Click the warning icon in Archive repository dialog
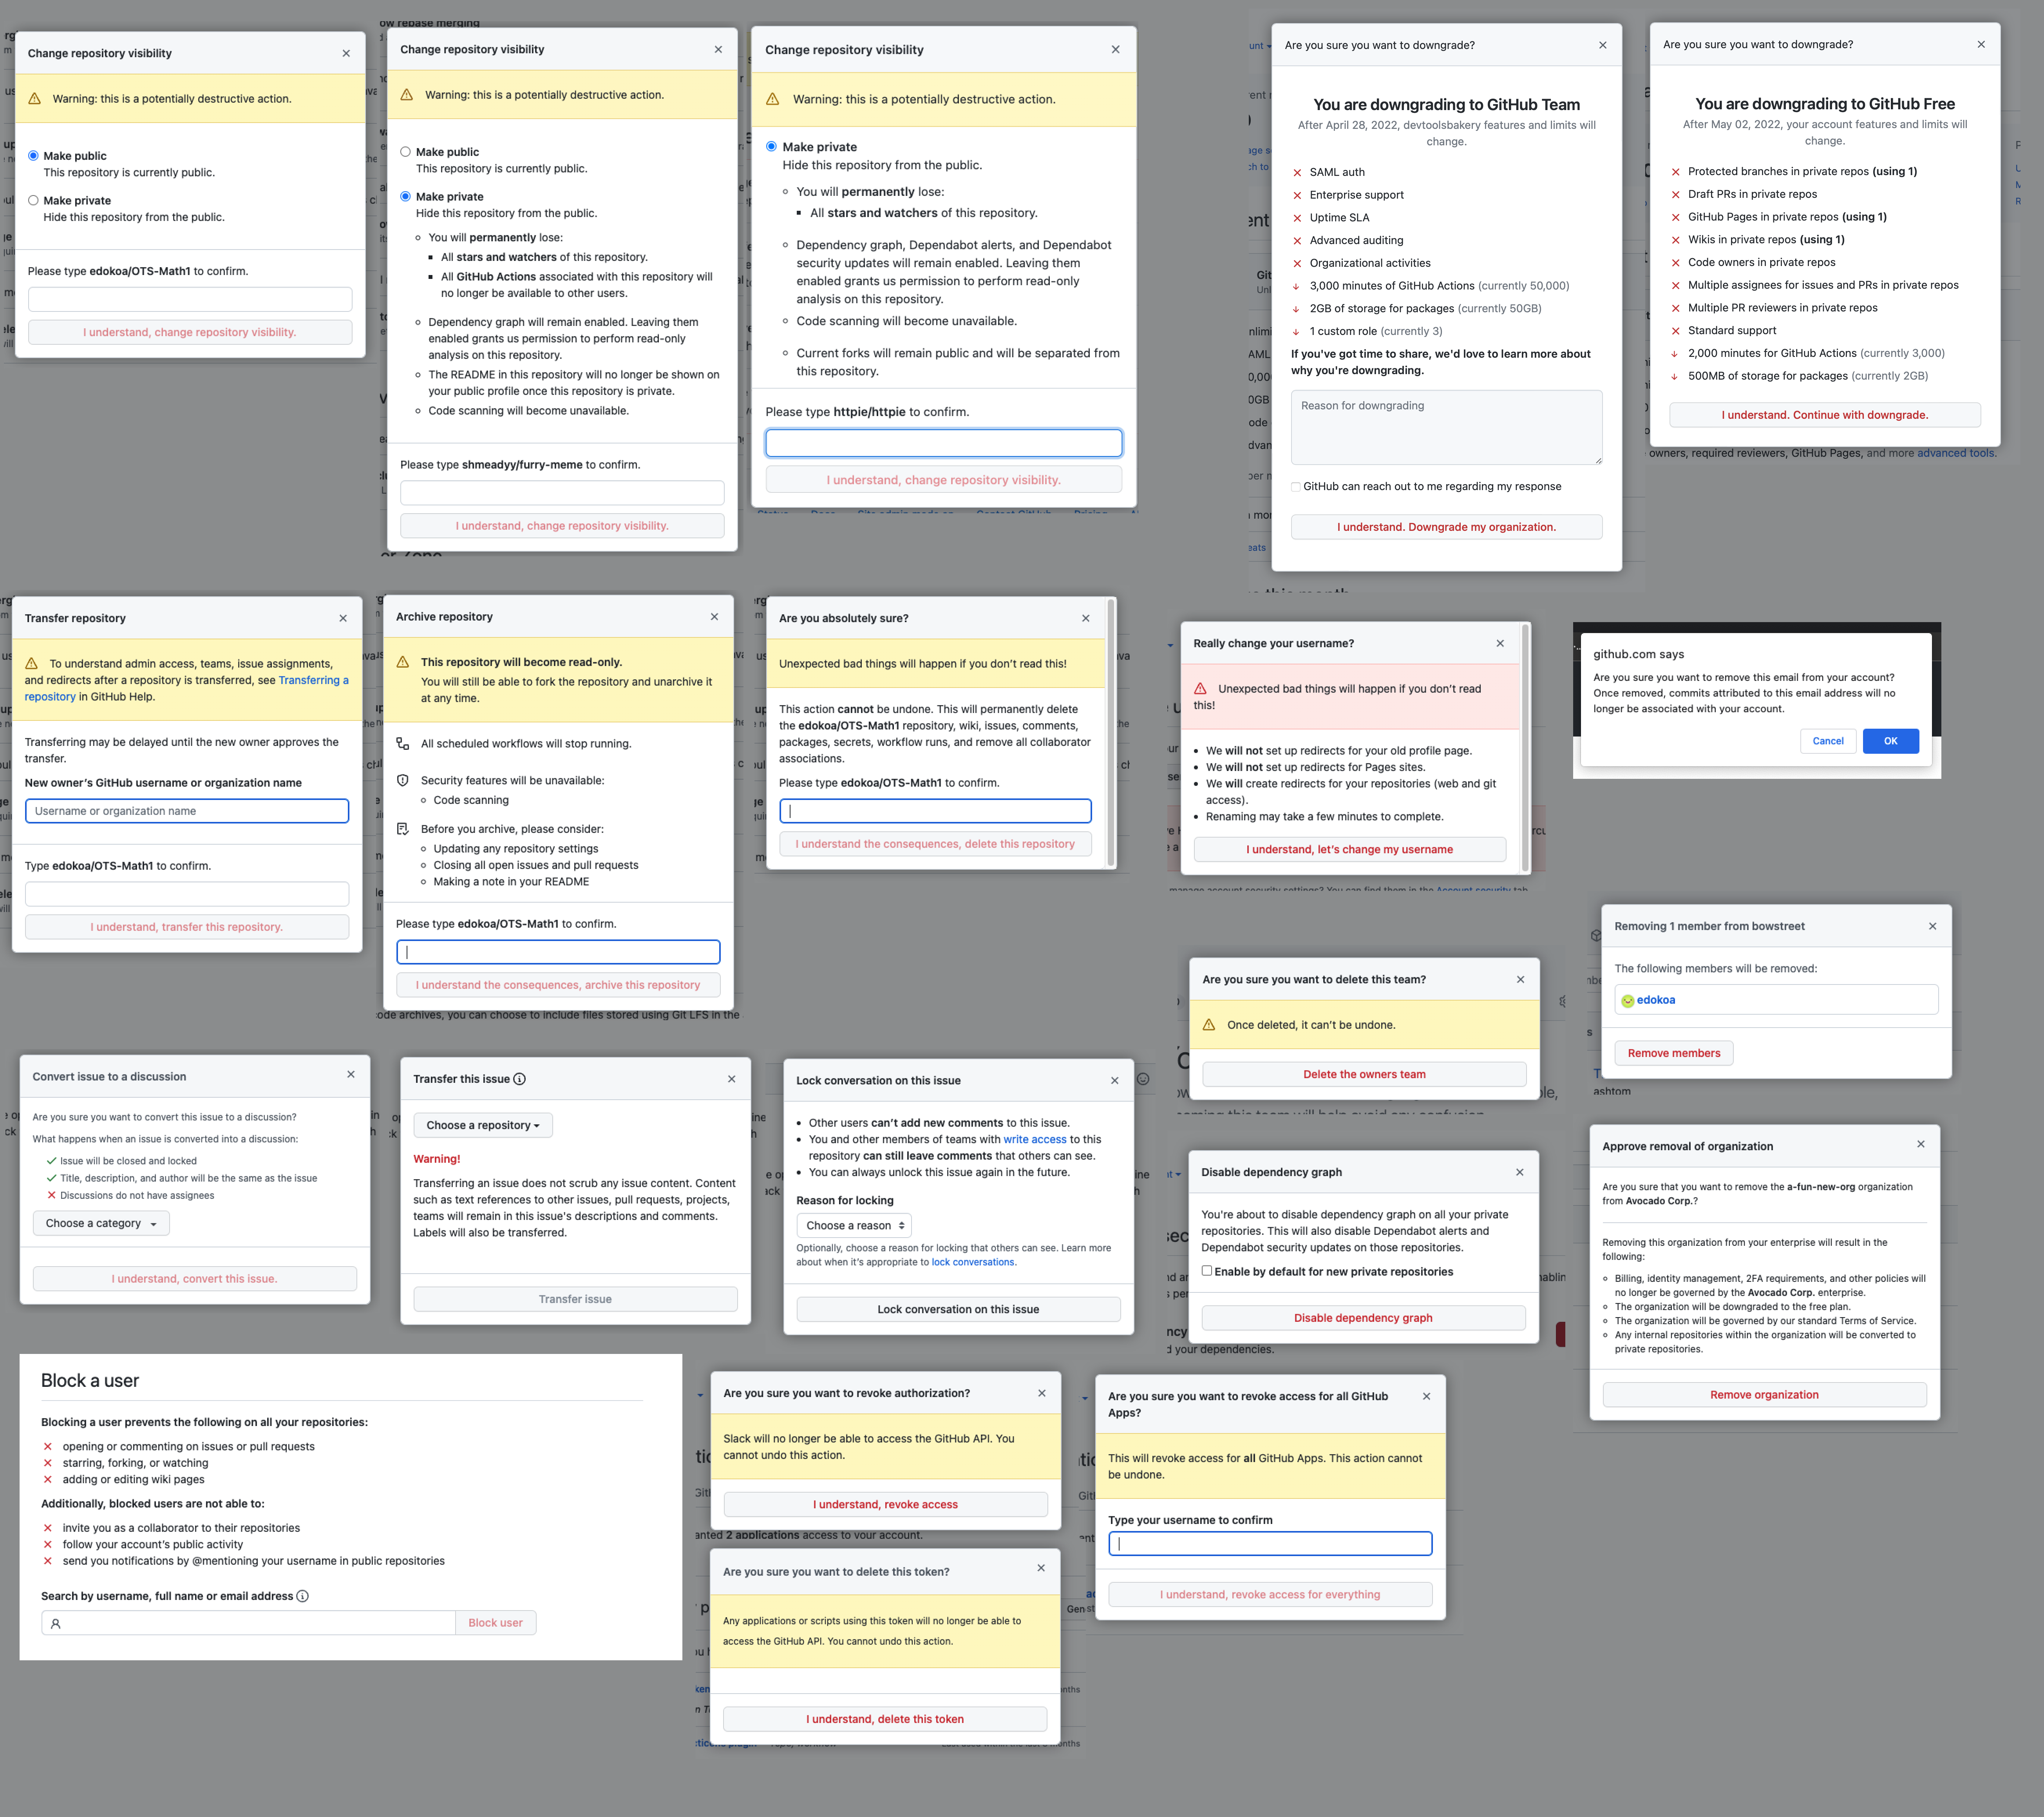2044x1817 pixels. pos(403,661)
